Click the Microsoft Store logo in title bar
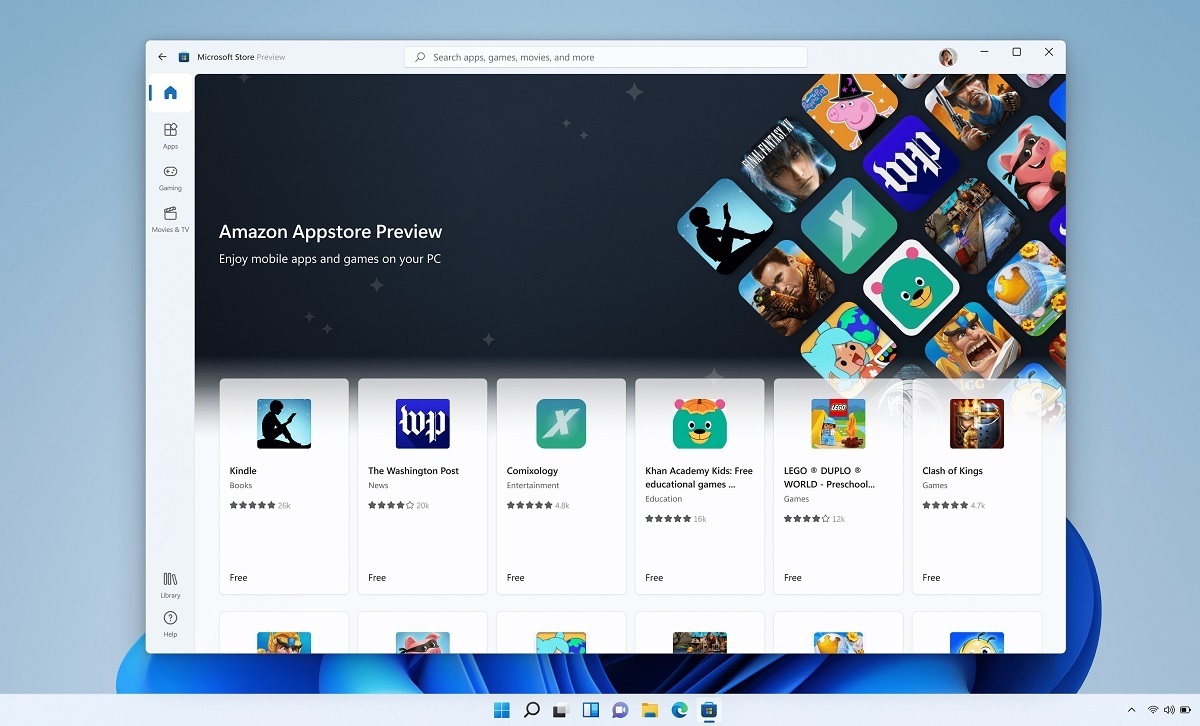 [183, 57]
